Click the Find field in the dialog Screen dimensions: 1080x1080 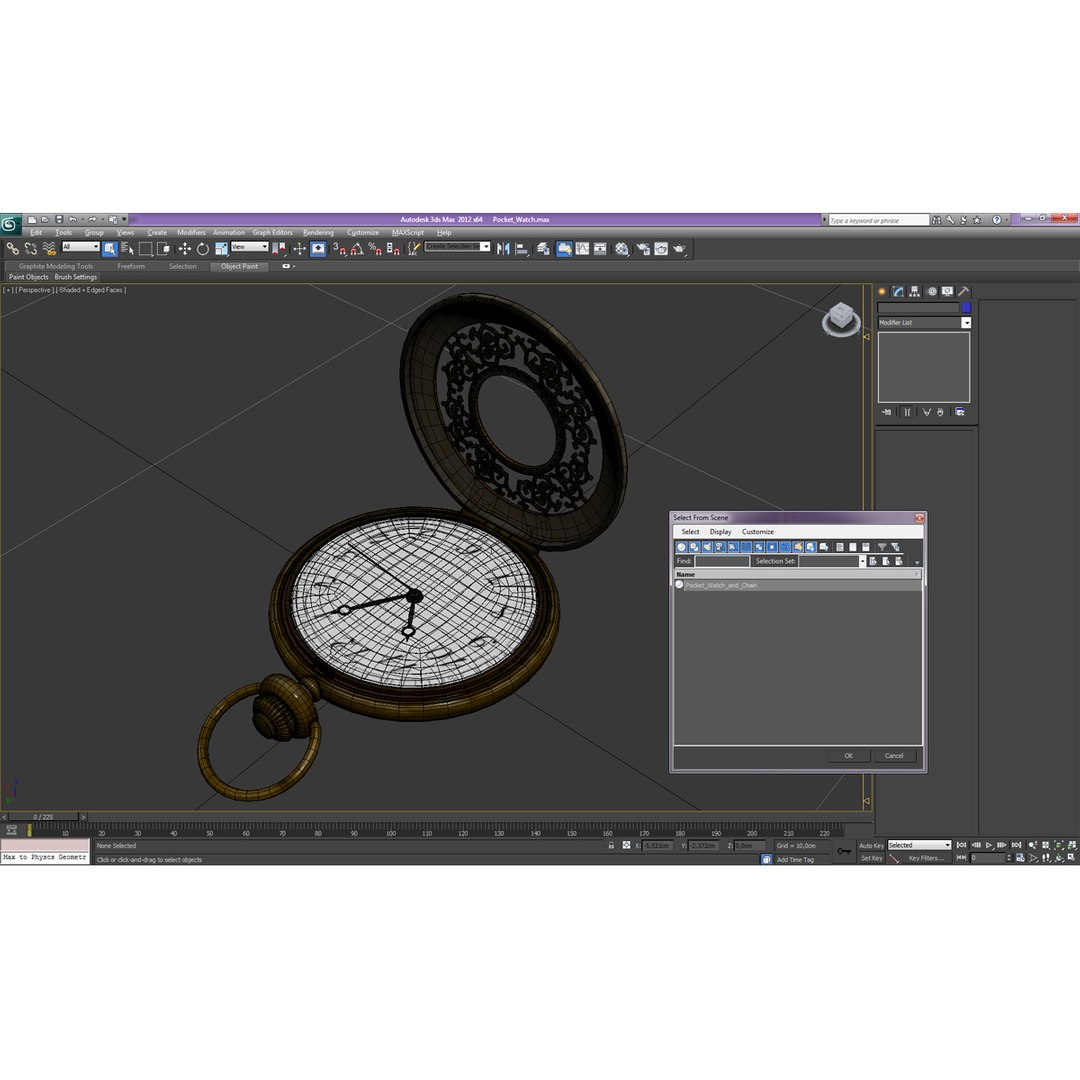pyautogui.click(x=722, y=561)
